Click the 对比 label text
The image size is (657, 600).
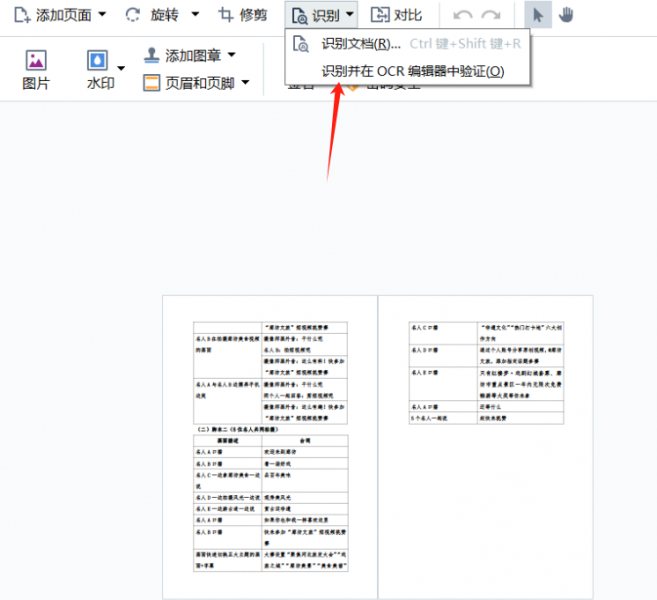click(x=408, y=15)
